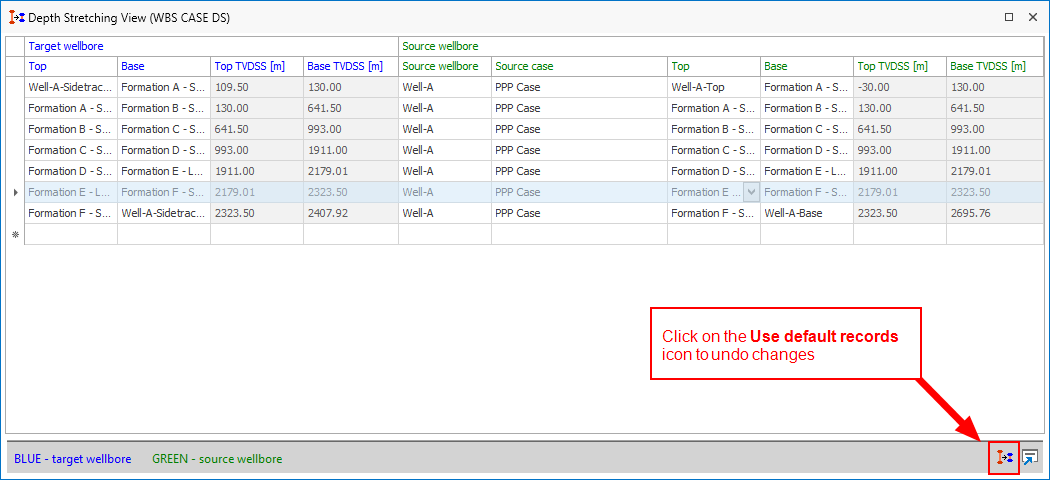Click the Use default records icon
Screen dimensions: 1050x480
coord(1004,457)
